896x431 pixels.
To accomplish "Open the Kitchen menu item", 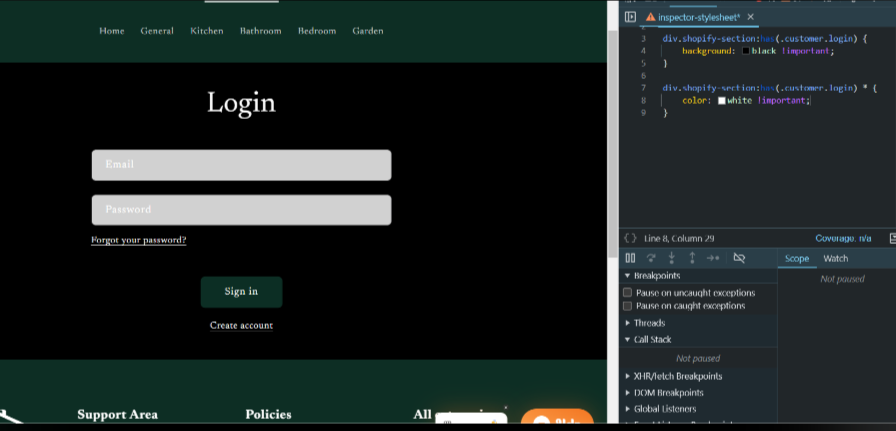I will [207, 31].
